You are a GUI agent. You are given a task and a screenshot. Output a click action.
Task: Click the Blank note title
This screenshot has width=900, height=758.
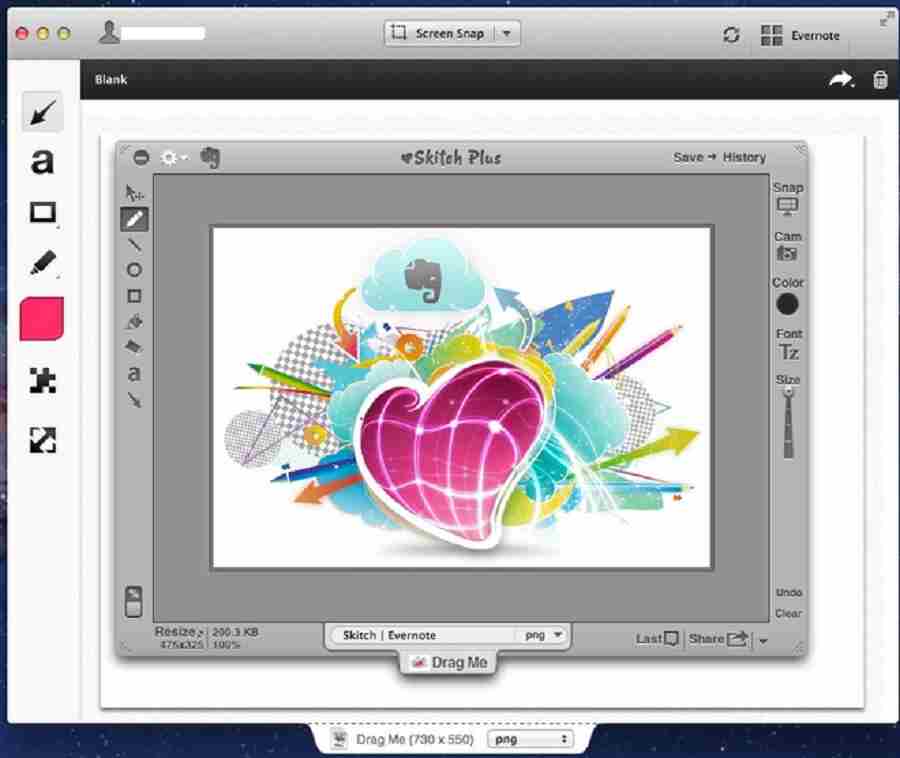(x=111, y=80)
